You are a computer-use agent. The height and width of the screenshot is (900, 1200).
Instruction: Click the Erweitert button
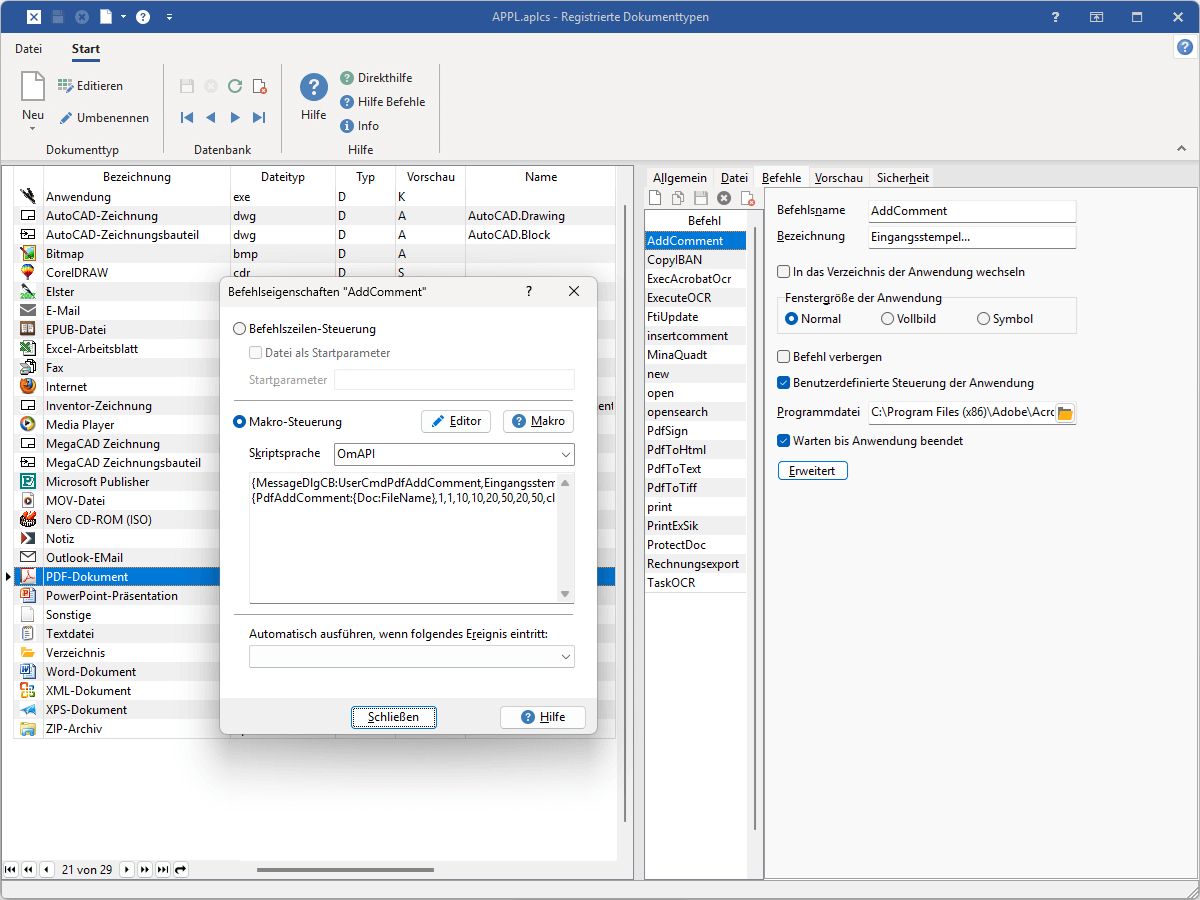812,471
